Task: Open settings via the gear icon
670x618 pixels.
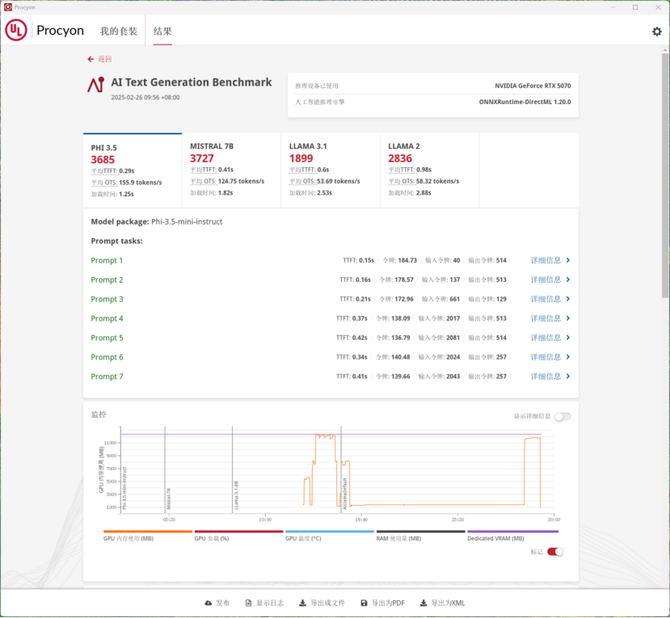Action: point(656,31)
